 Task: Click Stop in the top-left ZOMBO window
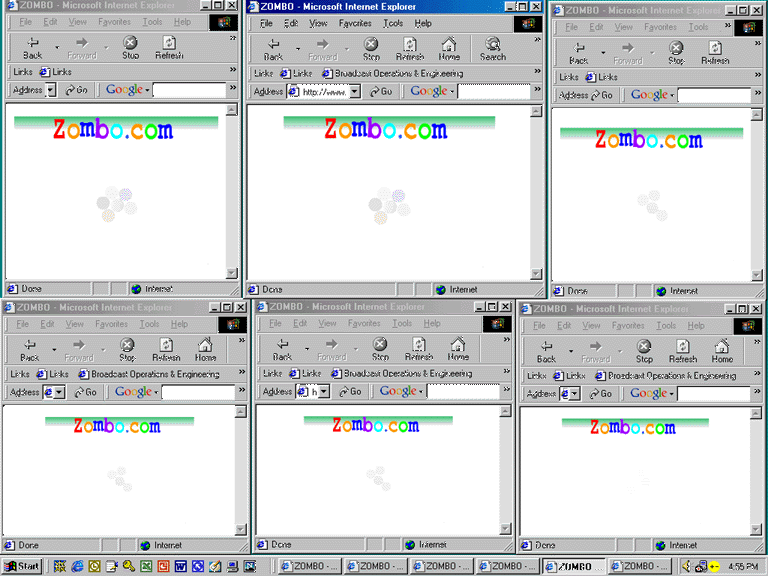pyautogui.click(x=130, y=48)
